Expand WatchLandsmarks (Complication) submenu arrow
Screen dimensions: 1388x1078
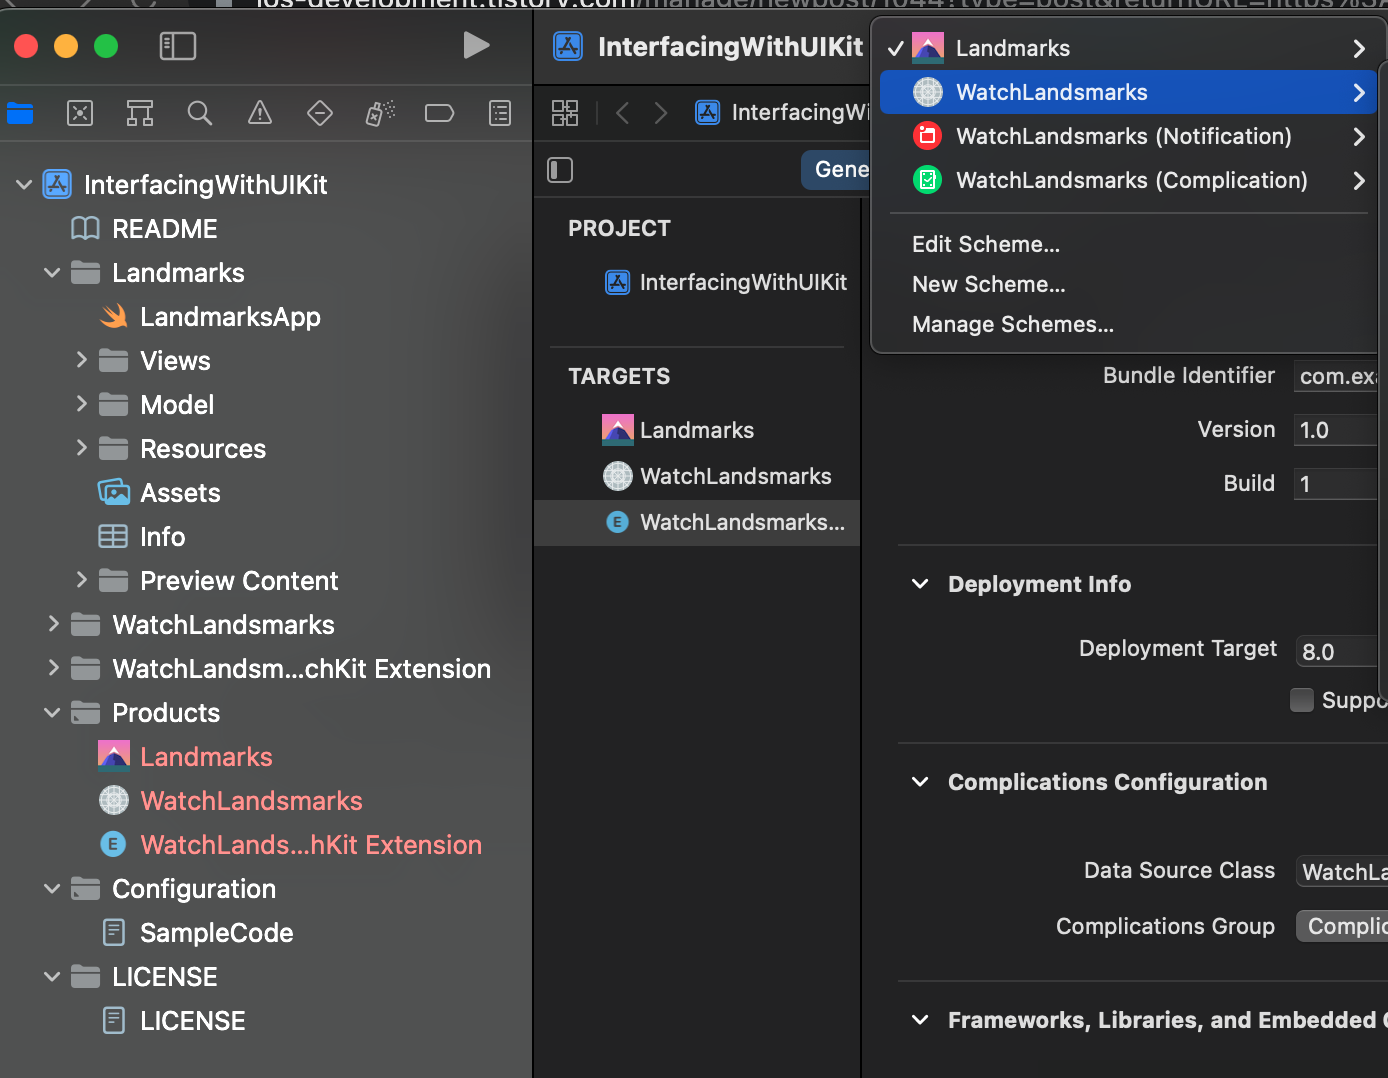click(1358, 180)
